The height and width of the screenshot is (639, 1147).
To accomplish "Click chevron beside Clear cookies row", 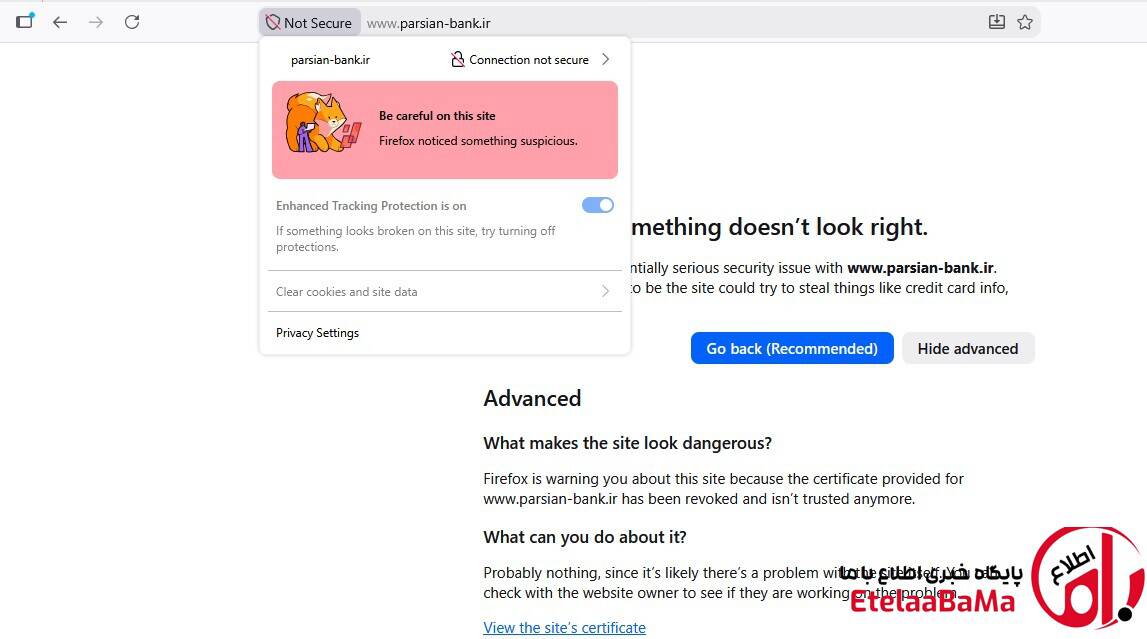I will (605, 292).
